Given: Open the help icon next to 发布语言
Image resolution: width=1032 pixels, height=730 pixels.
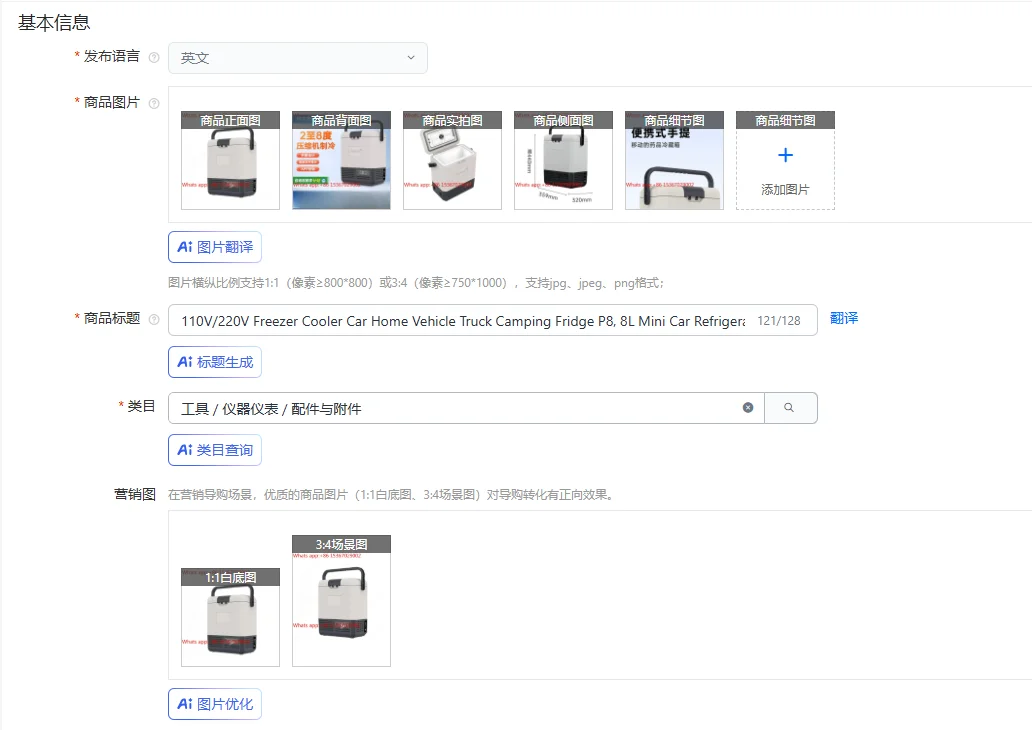Looking at the screenshot, I should pyautogui.click(x=156, y=57).
